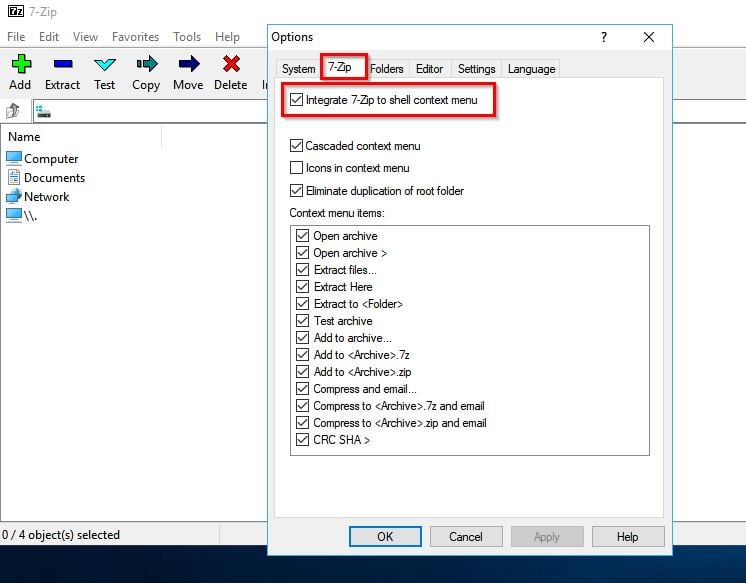
Task: Uncheck the Open archive > item
Action: pos(302,252)
